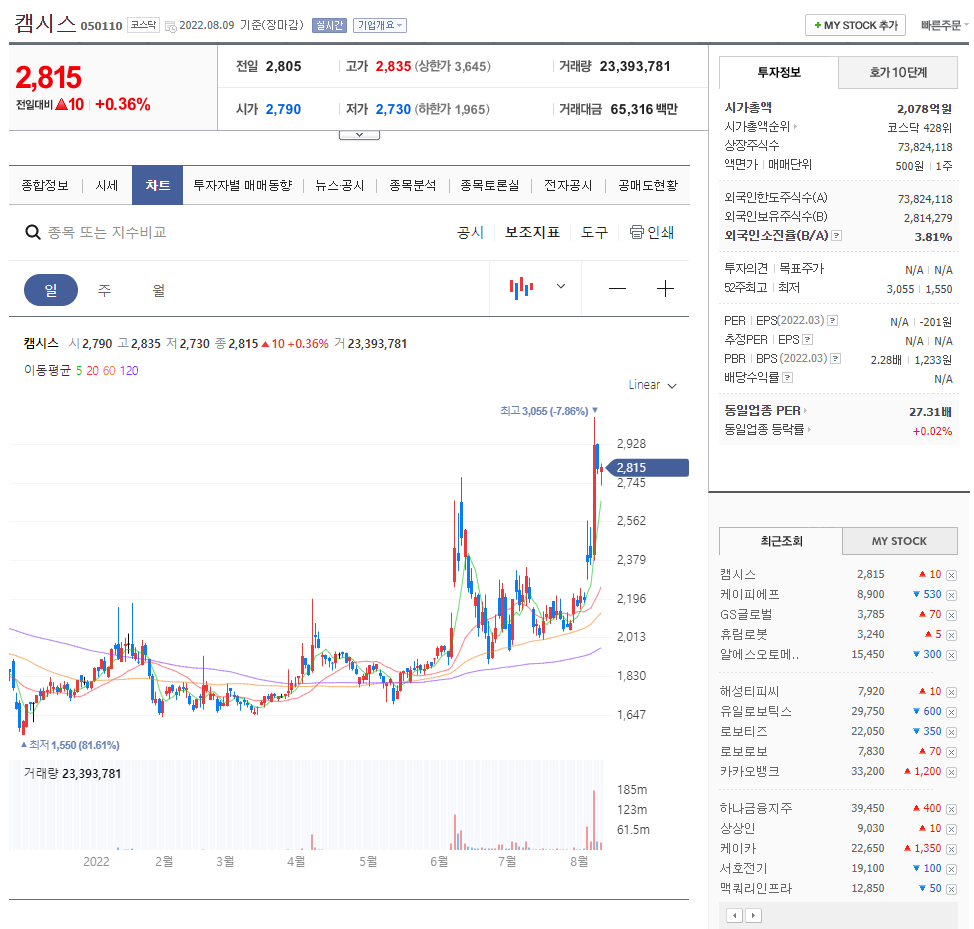Viewport: 974px width, 929px height.
Task: Remove GS글로벌 from recent list
Action: tap(951, 615)
